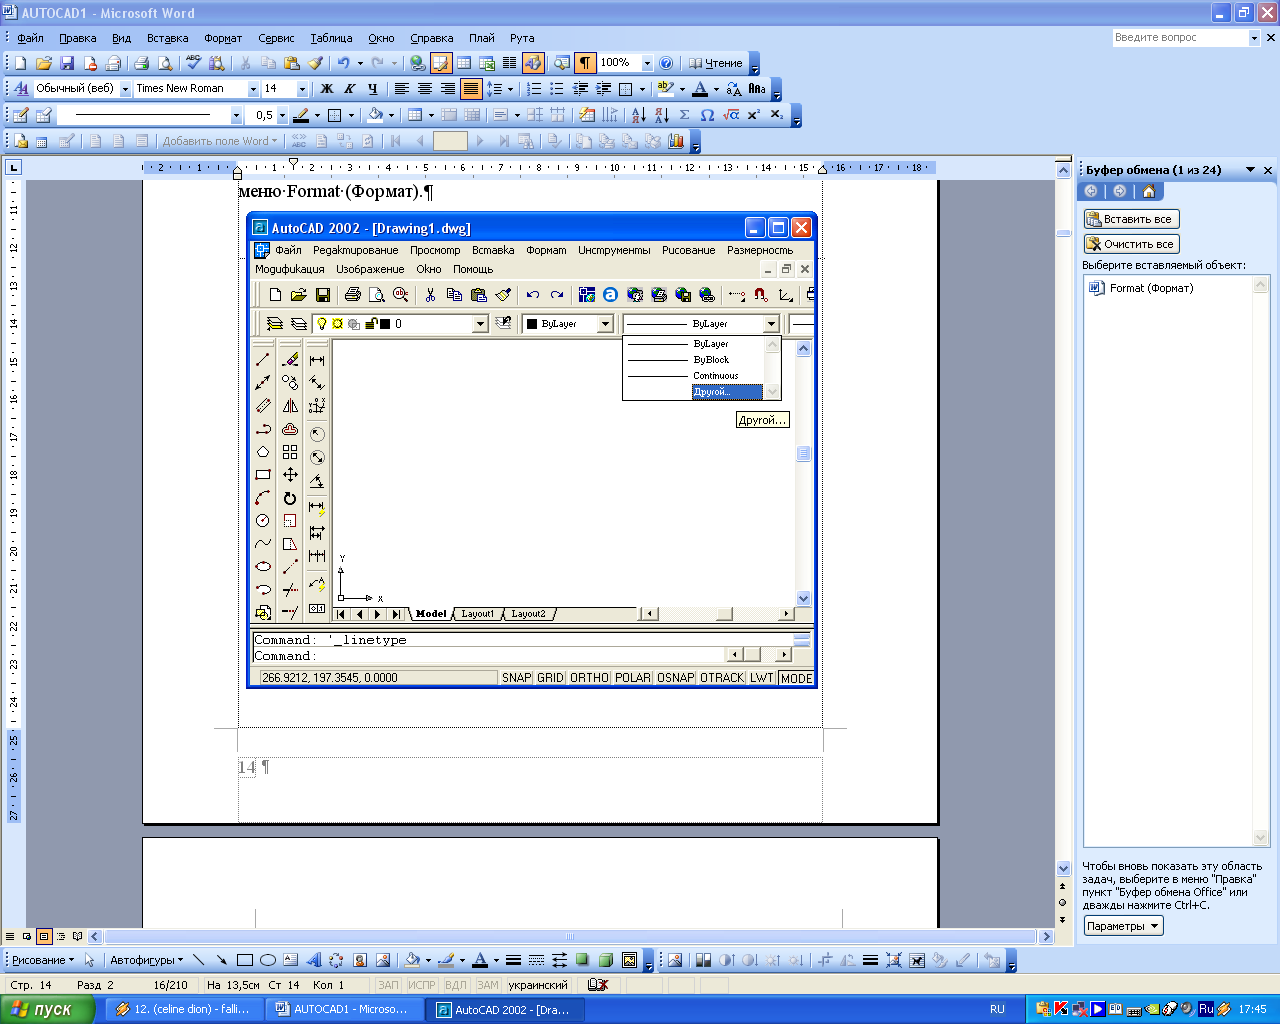Open the Document Map icon

click(x=562, y=63)
